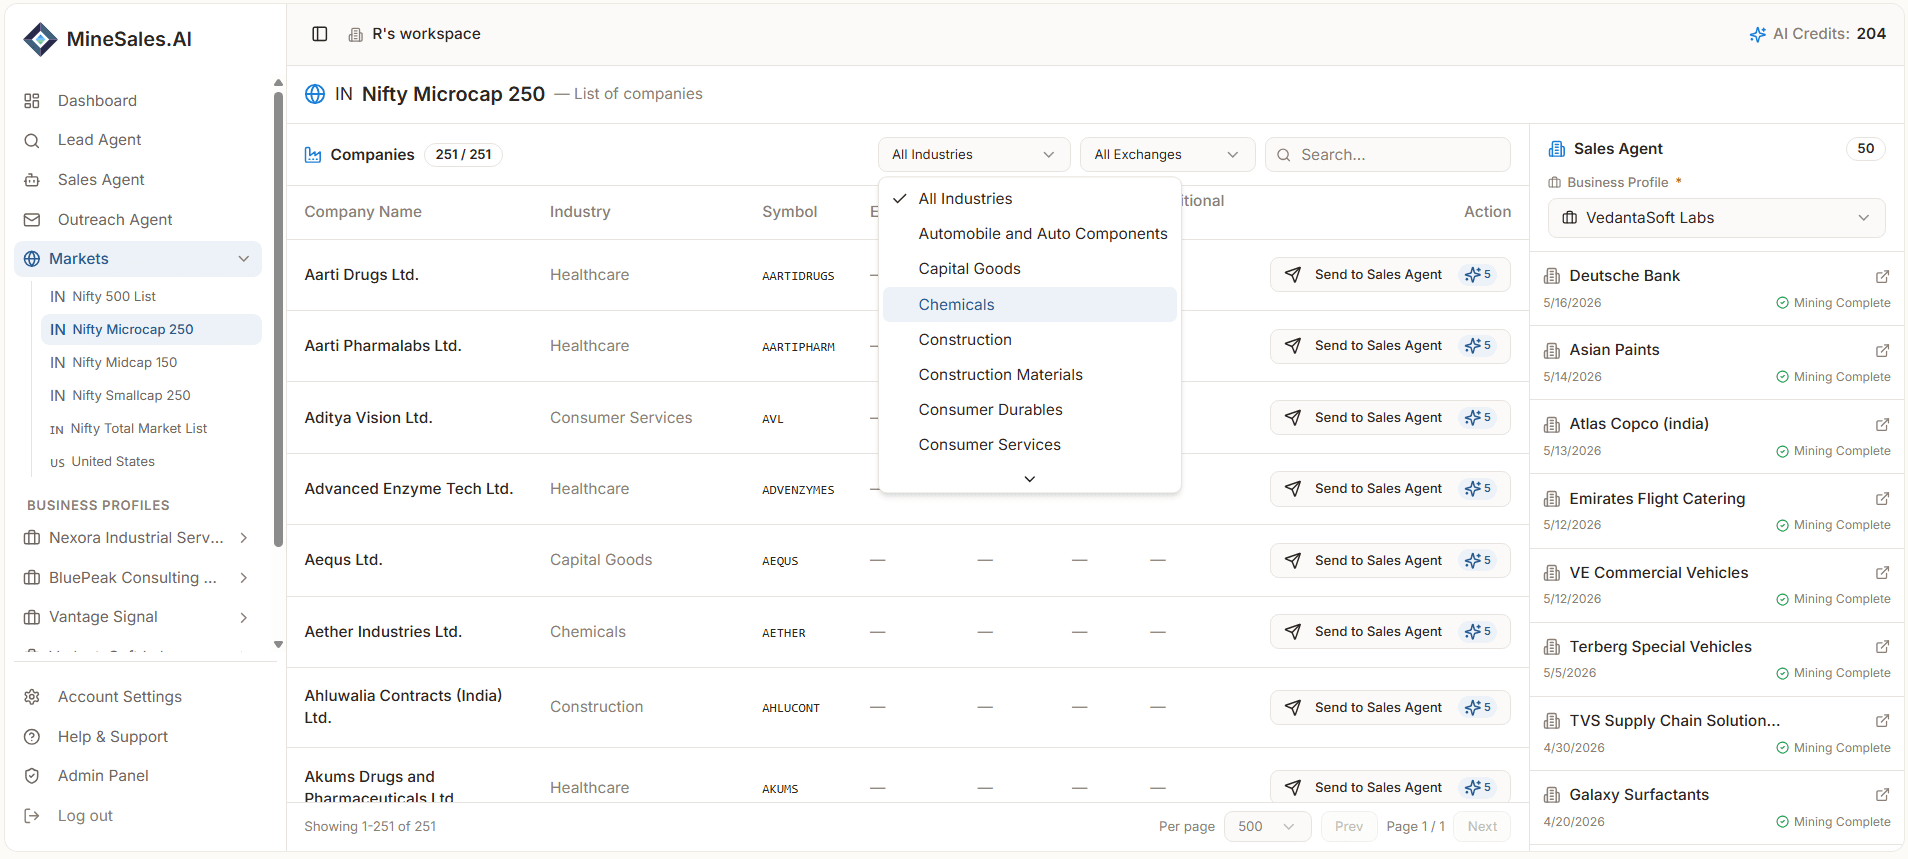Open Deutsche Bank external link icon
The width and height of the screenshot is (1908, 859).
pos(1882,276)
